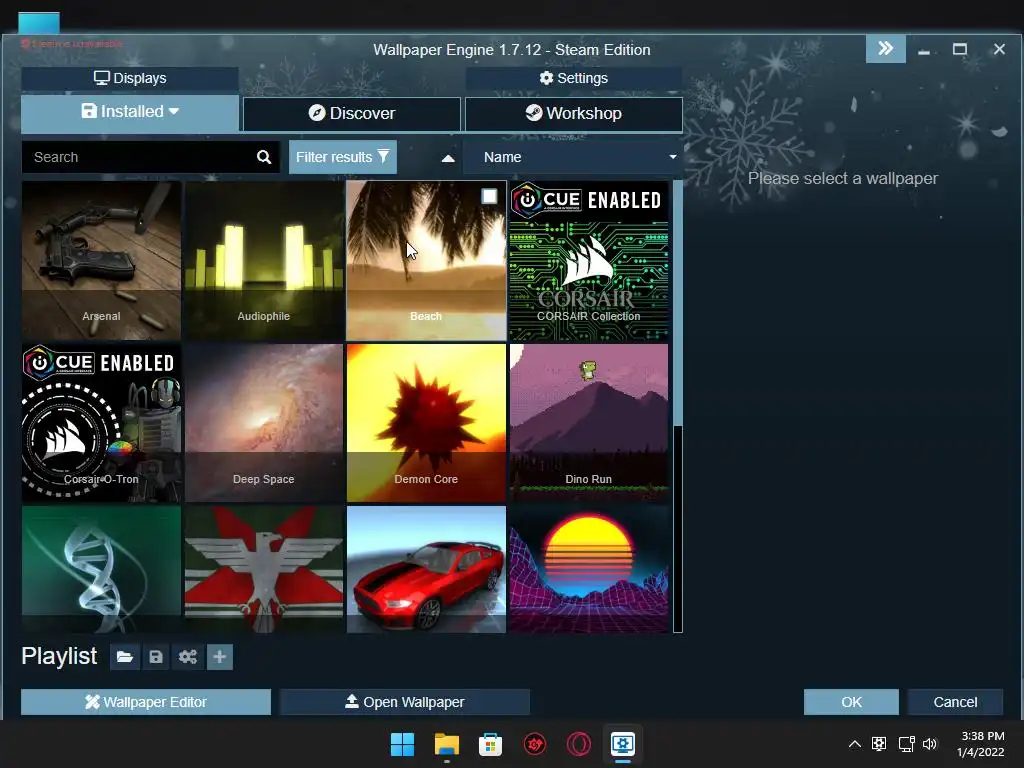Toggle ascending sort order arrow
The height and width of the screenshot is (768, 1024).
coord(448,158)
